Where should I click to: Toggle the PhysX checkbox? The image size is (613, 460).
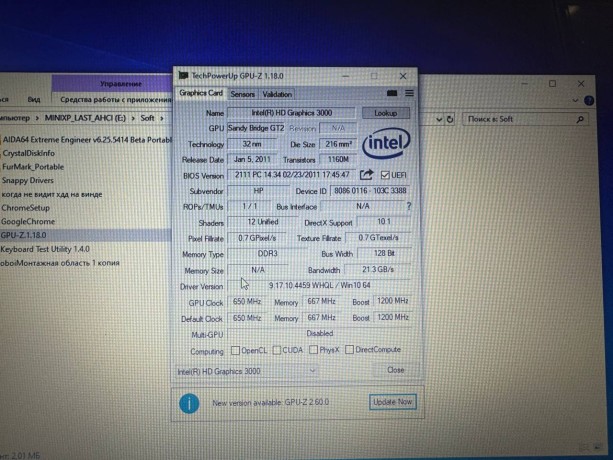pos(313,349)
